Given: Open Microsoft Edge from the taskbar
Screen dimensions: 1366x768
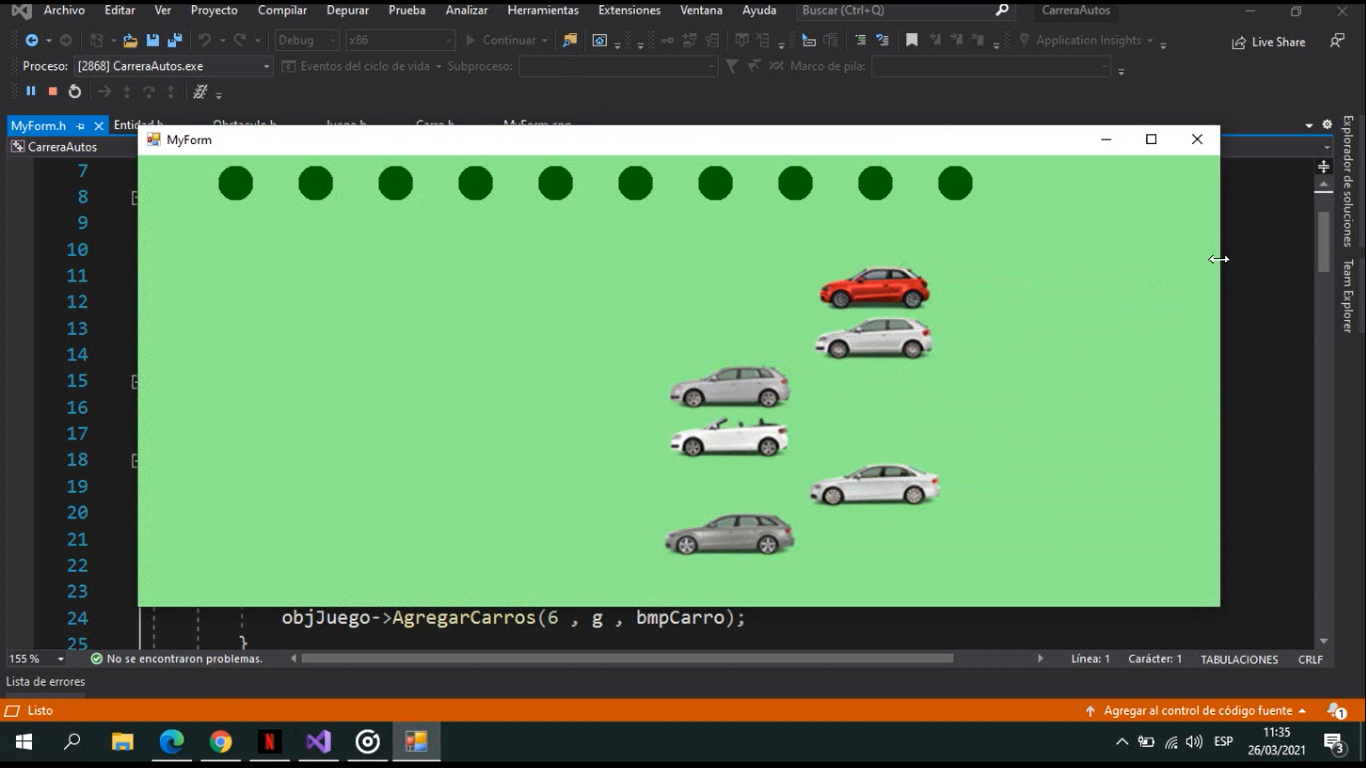Looking at the screenshot, I should tap(172, 742).
